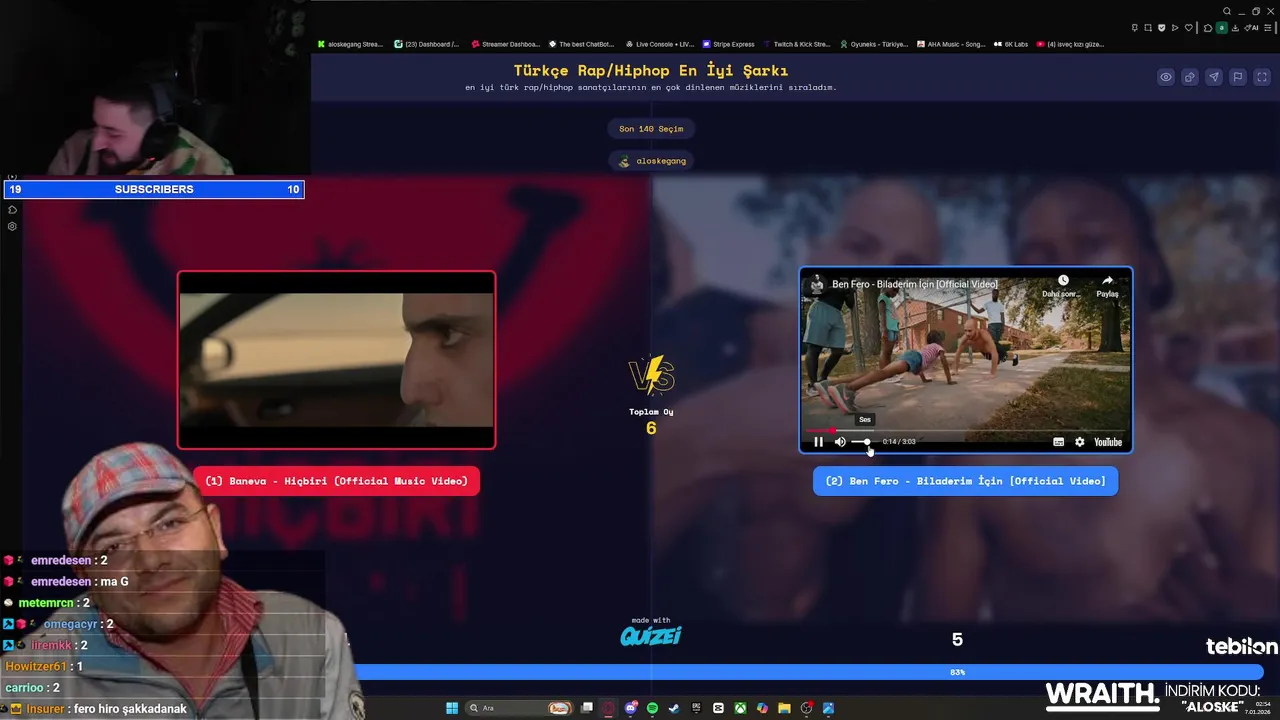Open the Opera GX browser taskbar icon
This screenshot has width=1280, height=720.
(609, 708)
